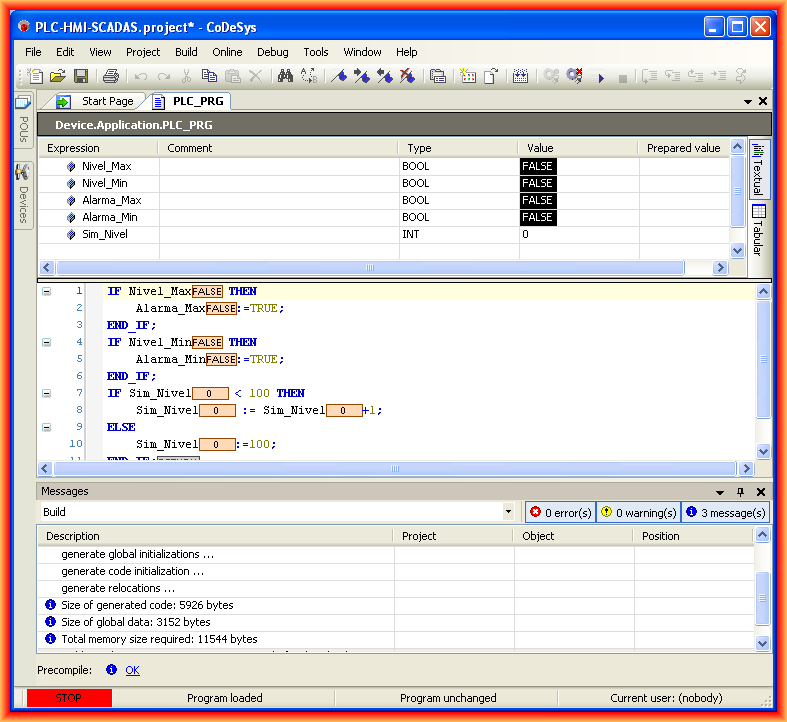The height and width of the screenshot is (722, 787).
Task: Click the Copy icon in toolbar
Action: point(209,76)
